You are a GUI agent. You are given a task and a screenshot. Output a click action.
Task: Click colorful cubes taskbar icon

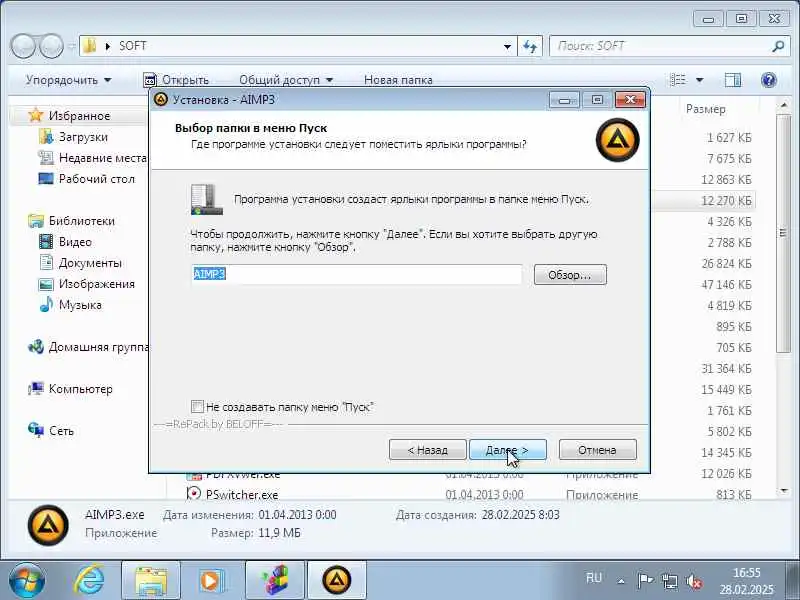pos(274,581)
